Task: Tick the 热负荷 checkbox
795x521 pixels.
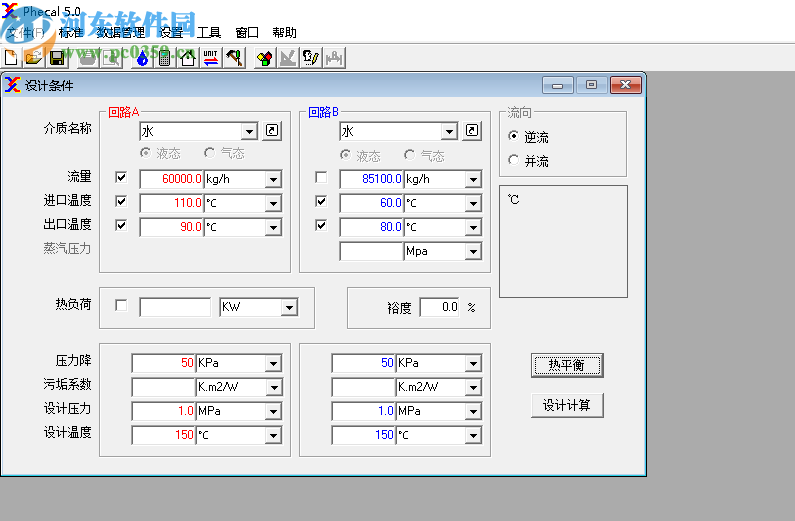Action: [x=122, y=306]
